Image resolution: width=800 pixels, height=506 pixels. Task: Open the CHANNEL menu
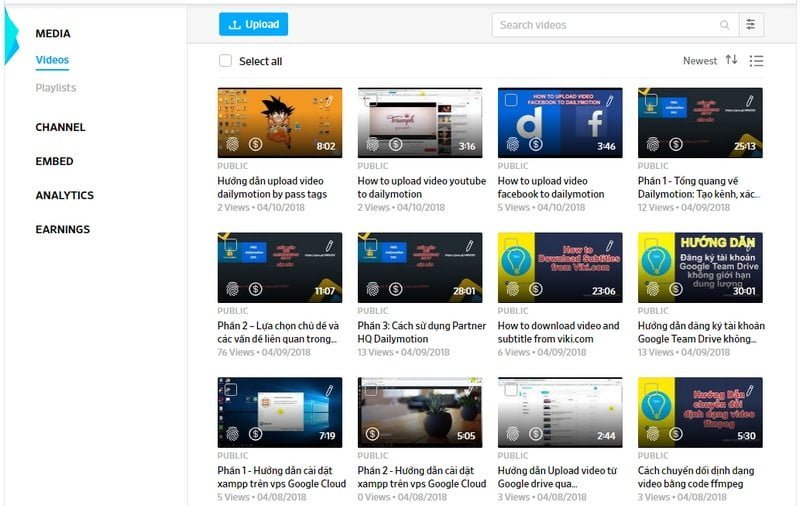(x=60, y=127)
